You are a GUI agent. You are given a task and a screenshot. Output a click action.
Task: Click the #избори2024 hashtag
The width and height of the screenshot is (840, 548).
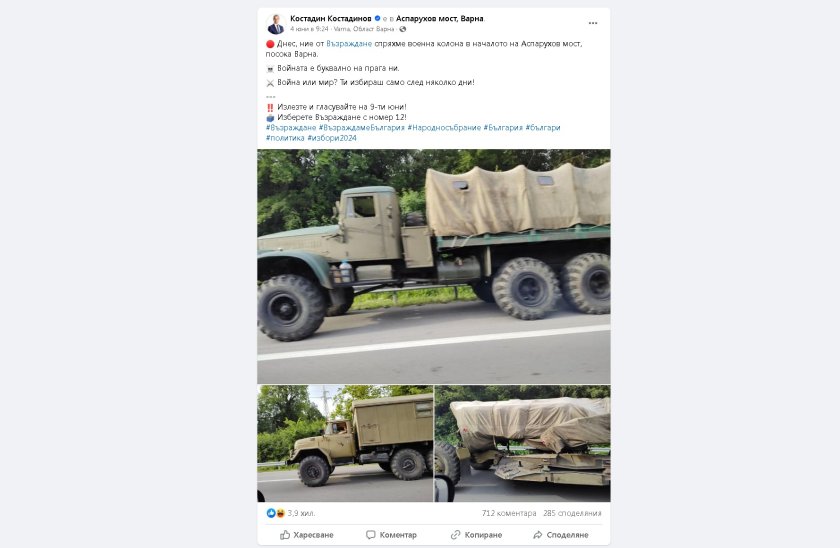[332, 138]
